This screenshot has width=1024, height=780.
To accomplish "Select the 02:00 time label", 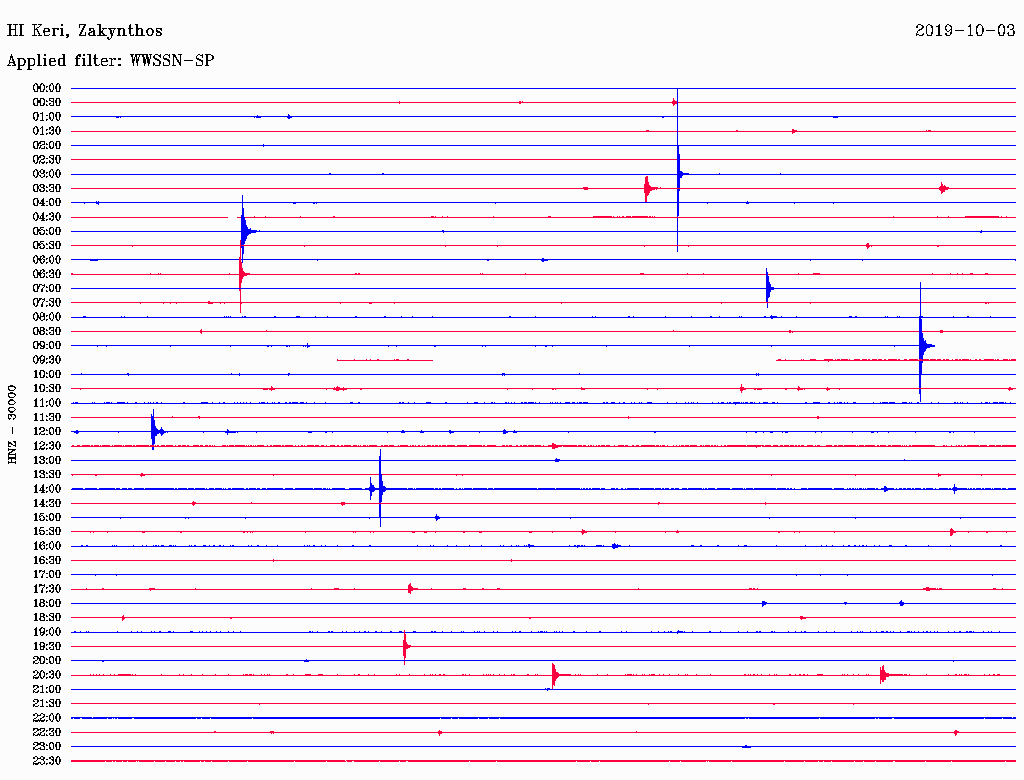I will tap(46, 146).
